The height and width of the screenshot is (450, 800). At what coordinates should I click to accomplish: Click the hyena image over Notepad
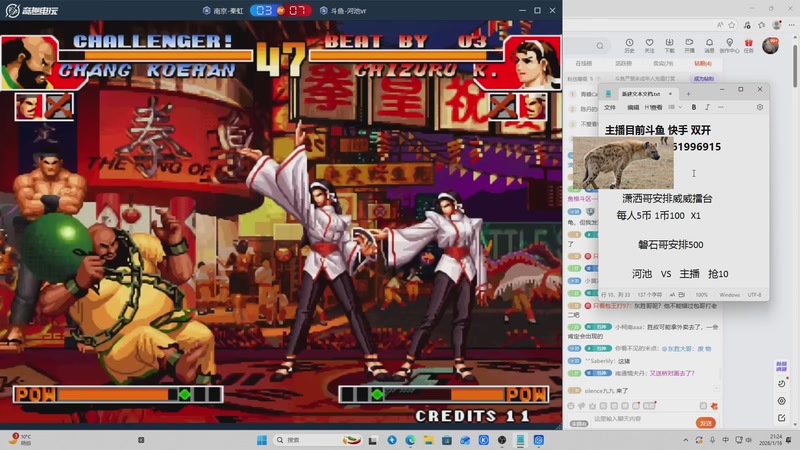(x=623, y=163)
